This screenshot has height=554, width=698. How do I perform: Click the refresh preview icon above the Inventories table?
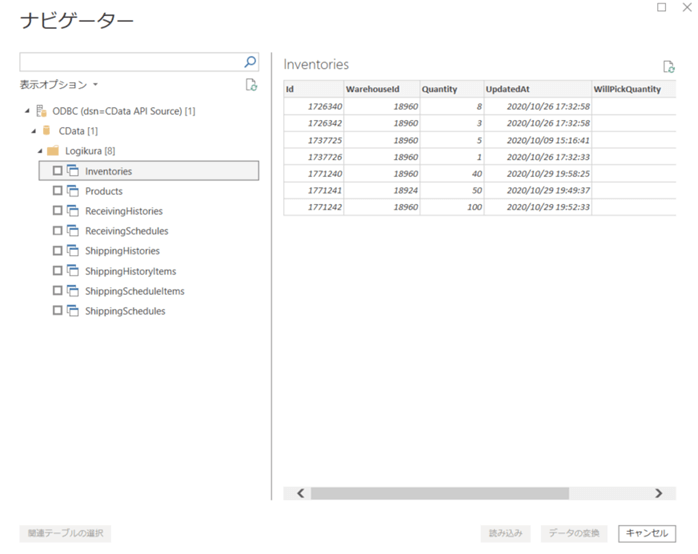click(x=669, y=67)
